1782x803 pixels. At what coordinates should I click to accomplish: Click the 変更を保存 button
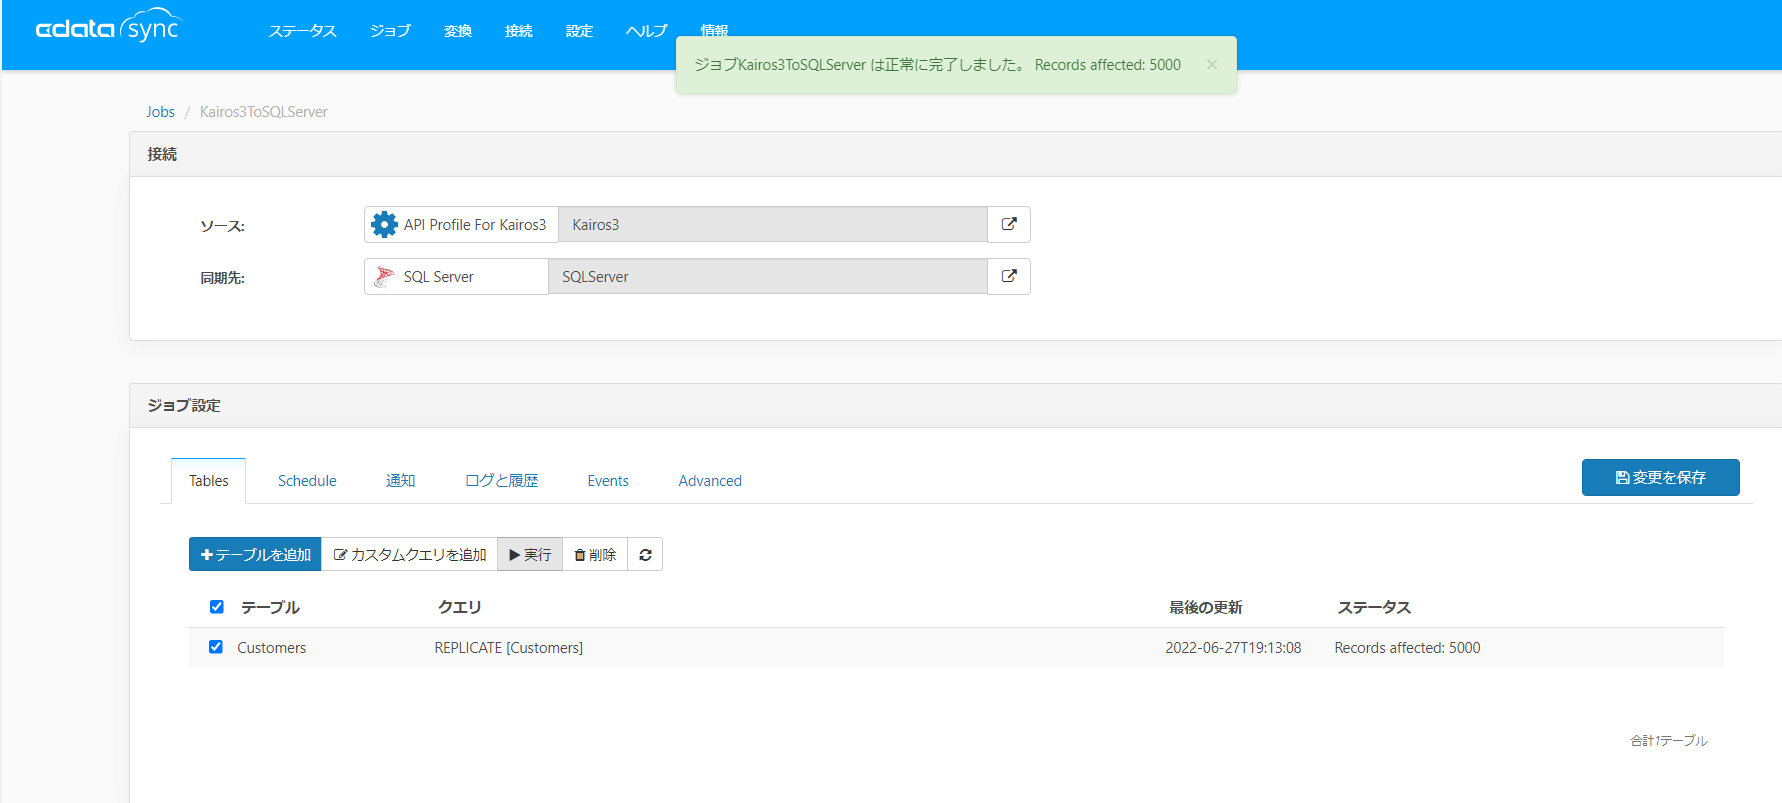click(x=1660, y=477)
